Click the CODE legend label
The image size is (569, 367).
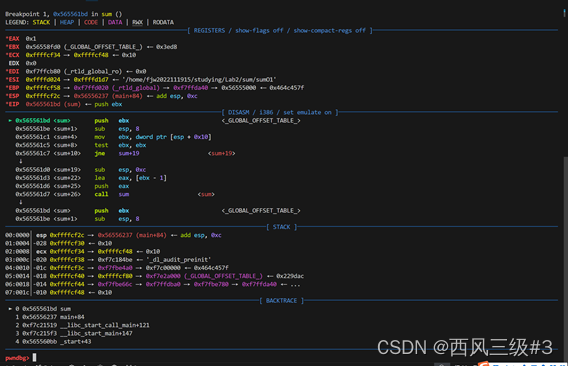pyautogui.click(x=91, y=23)
